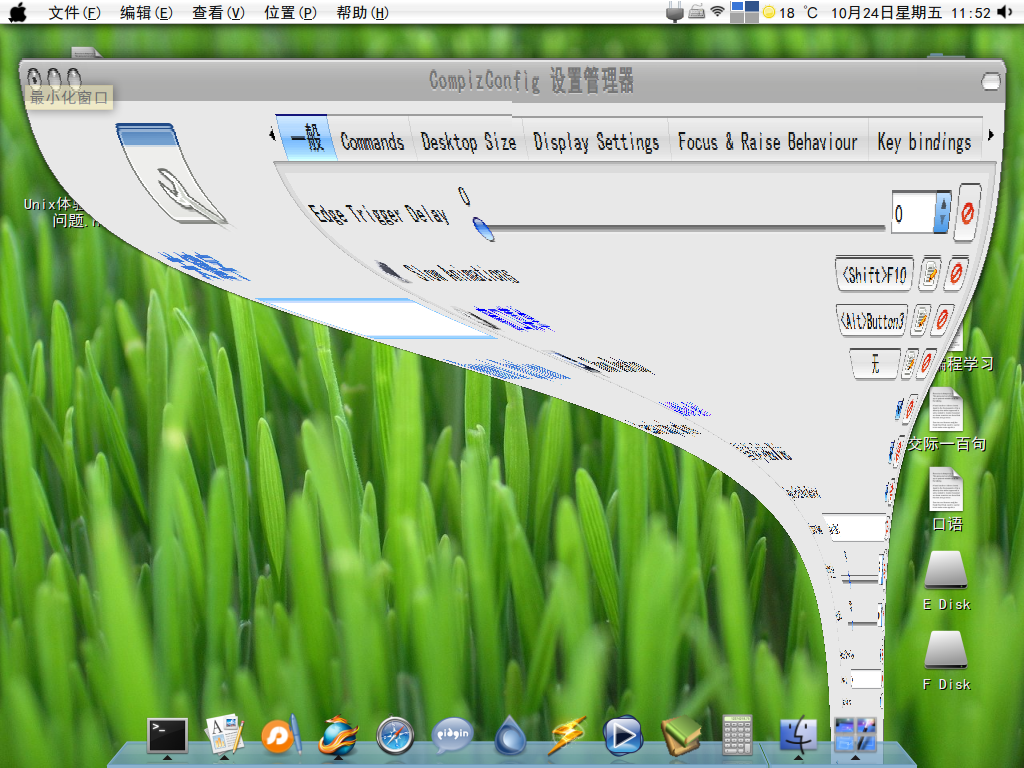Image resolution: width=1024 pixels, height=768 pixels.
Task: Switch to the Commands tab
Action: pyautogui.click(x=372, y=140)
